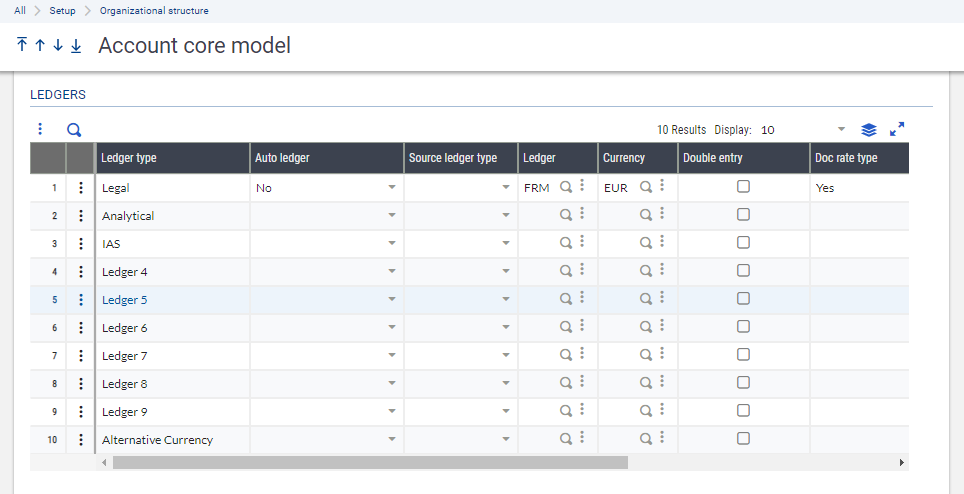Open row actions menu for Ledger 5 row
Image resolution: width=964 pixels, height=494 pixels.
point(81,300)
